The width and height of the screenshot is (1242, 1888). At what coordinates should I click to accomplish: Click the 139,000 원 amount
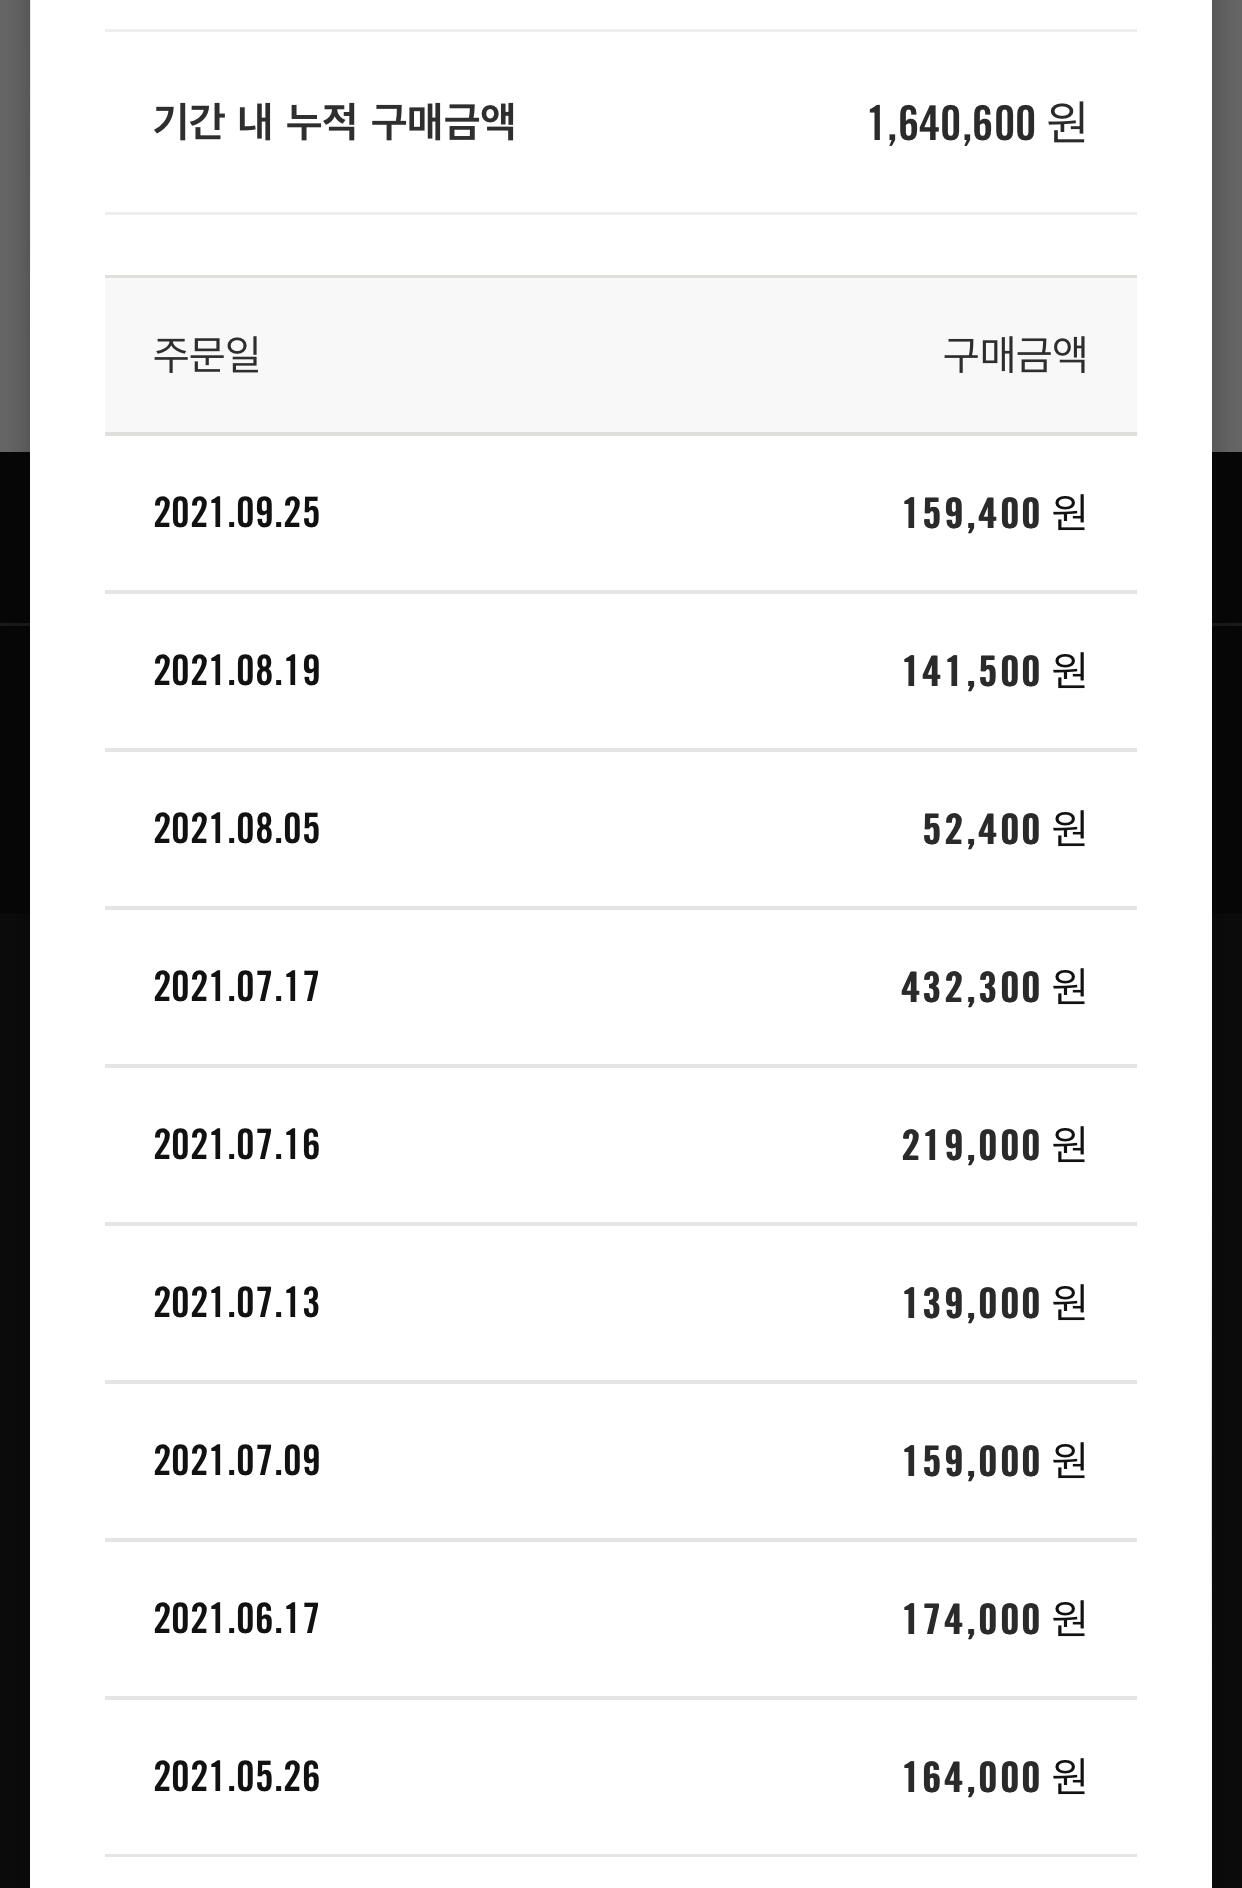click(994, 1303)
